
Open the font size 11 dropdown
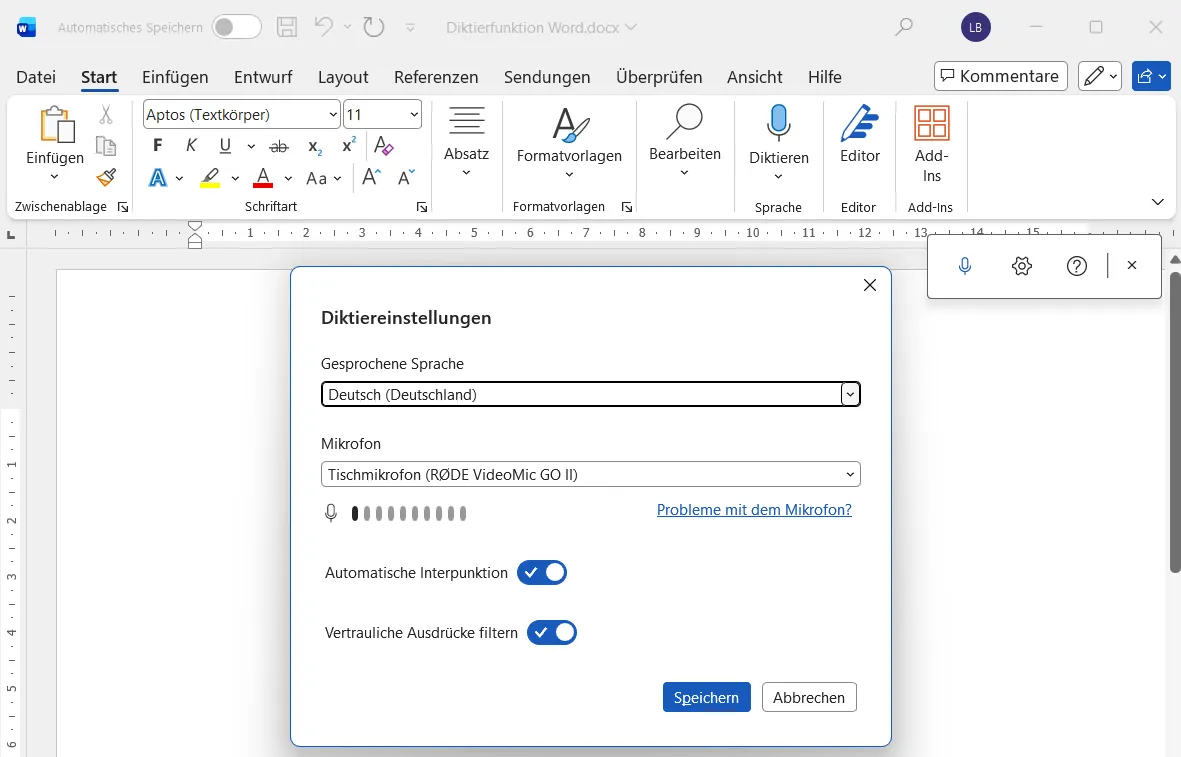pyautogui.click(x=414, y=114)
